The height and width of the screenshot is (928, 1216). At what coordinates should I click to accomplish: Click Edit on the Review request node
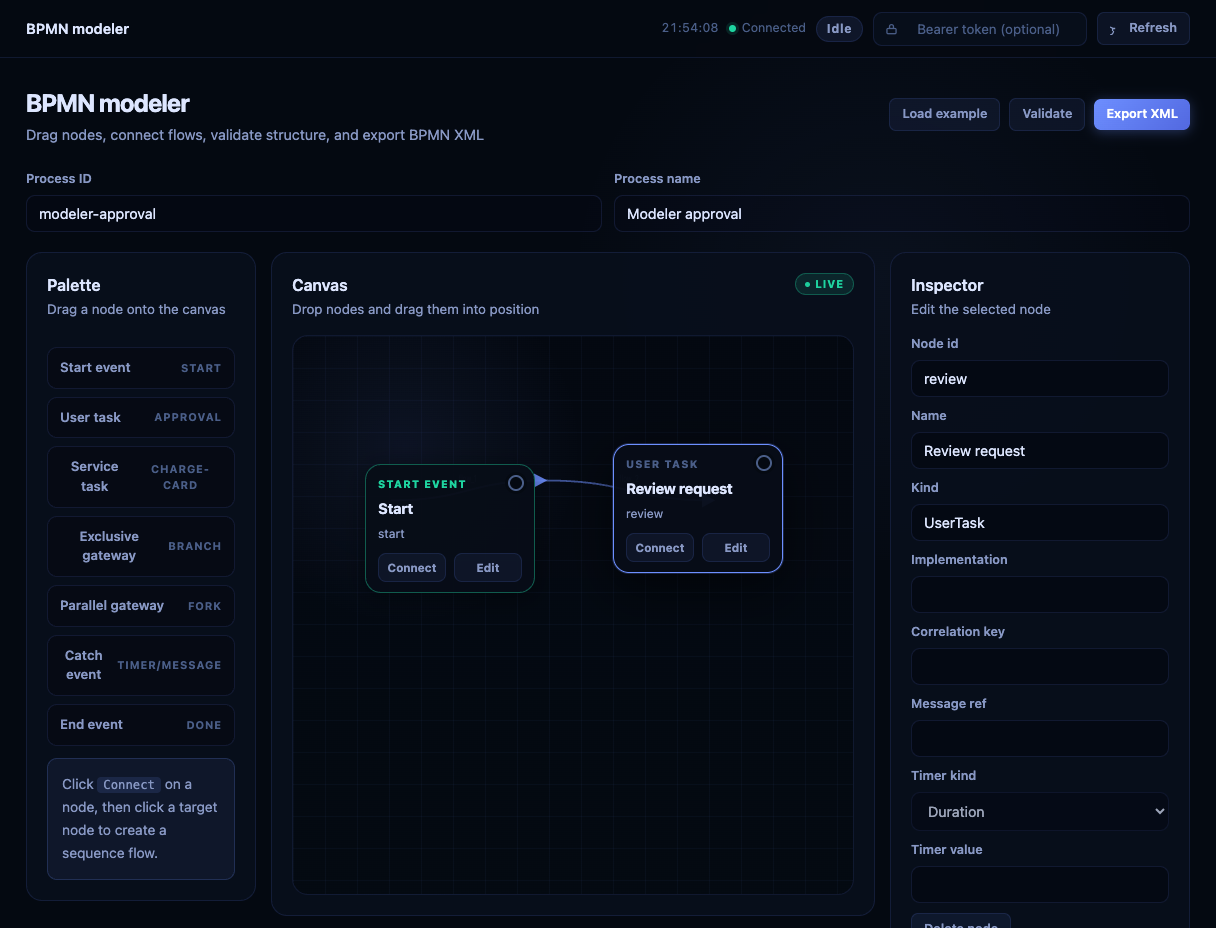pyautogui.click(x=736, y=548)
